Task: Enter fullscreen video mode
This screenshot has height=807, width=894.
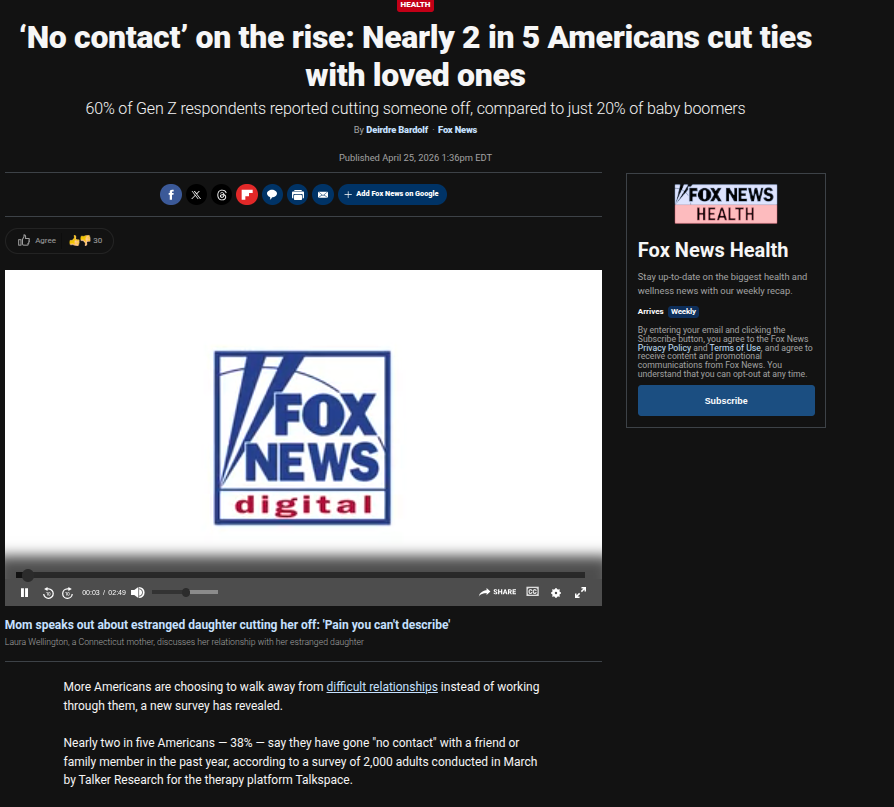Action: pyautogui.click(x=580, y=593)
